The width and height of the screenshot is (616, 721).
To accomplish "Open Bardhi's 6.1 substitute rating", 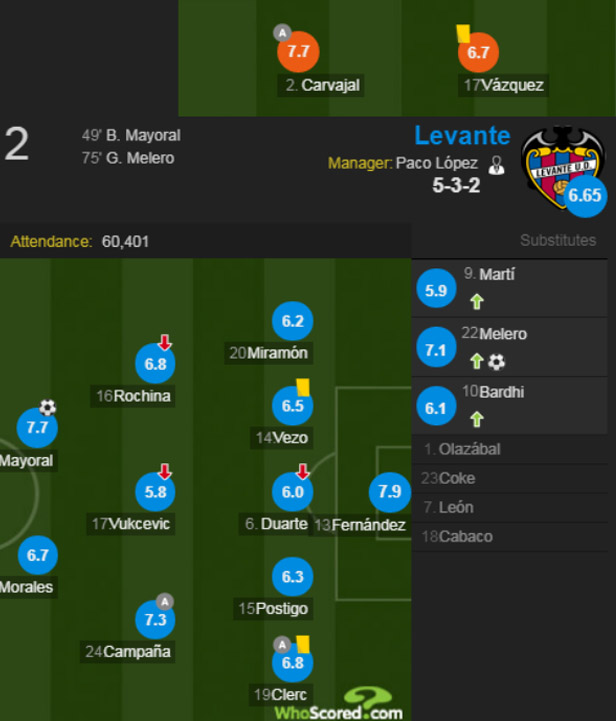I will [436, 407].
